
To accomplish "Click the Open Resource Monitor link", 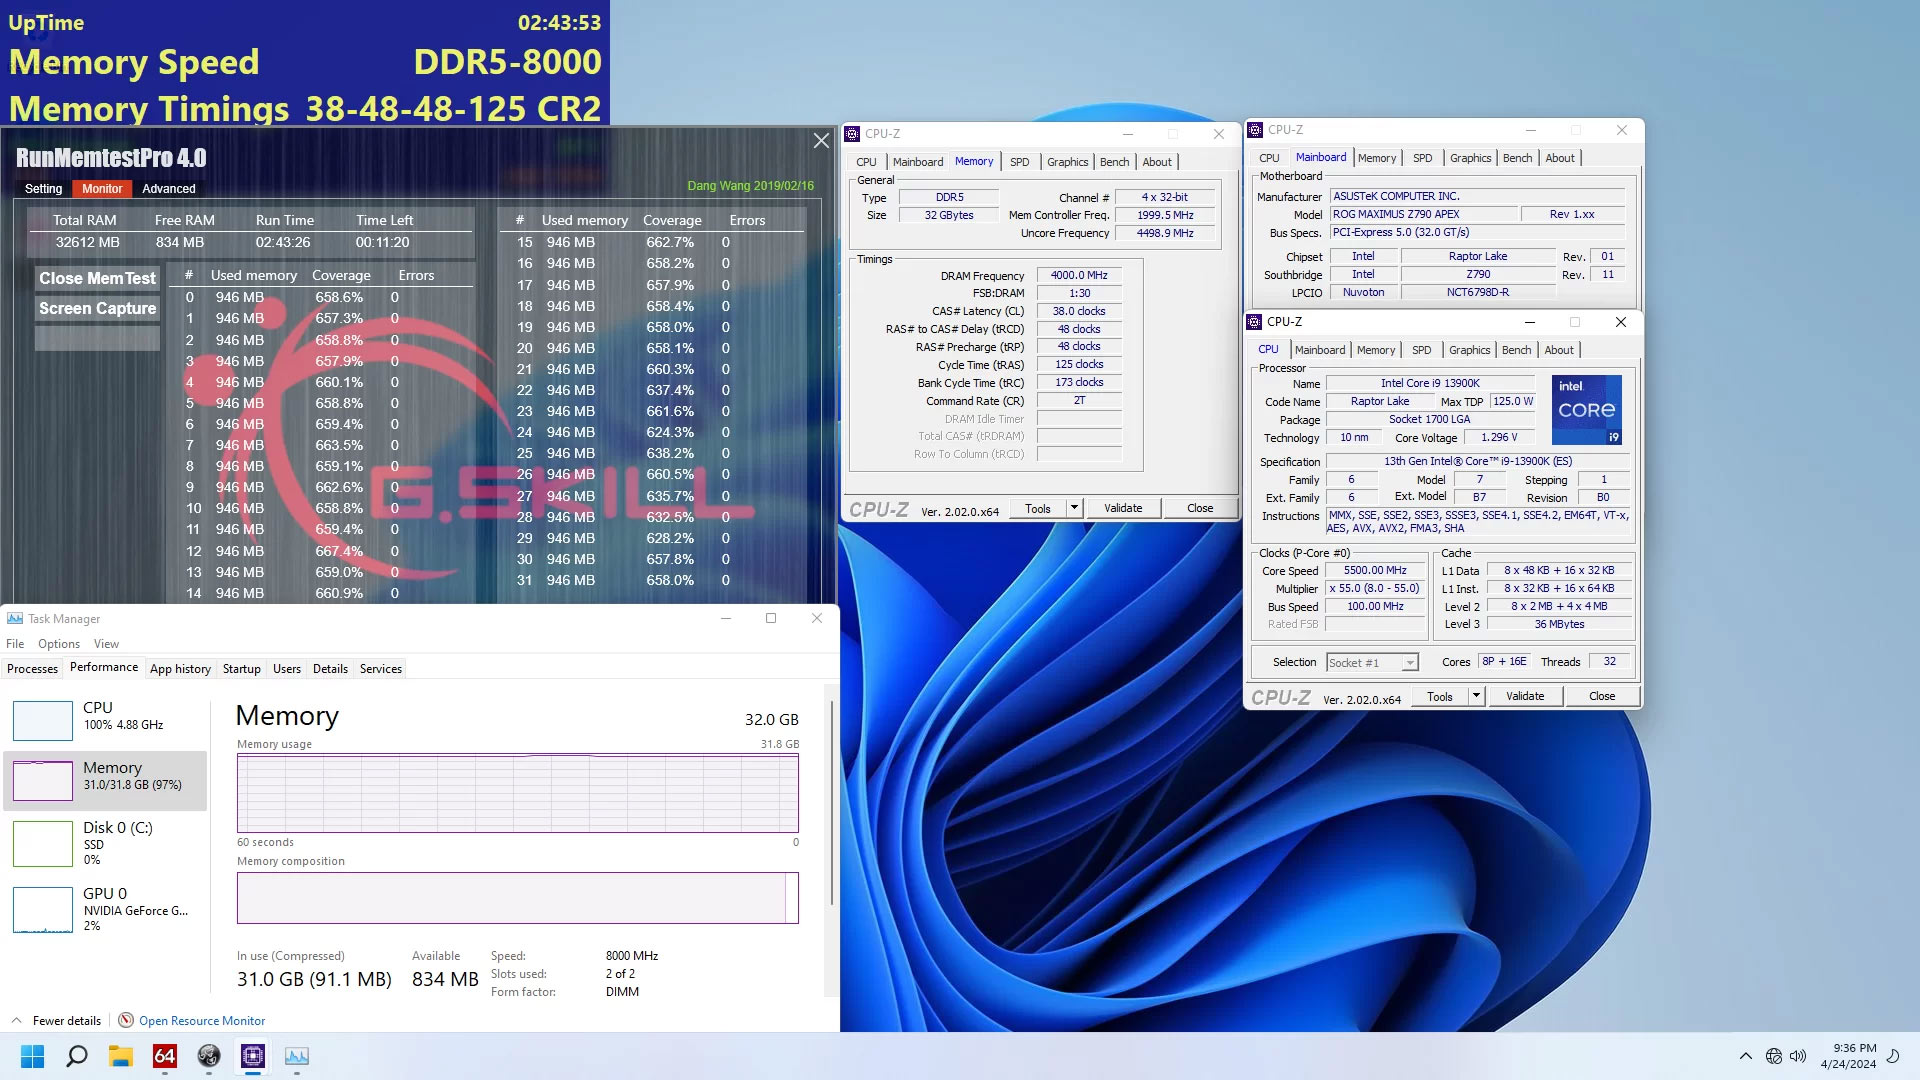I will pos(202,1021).
